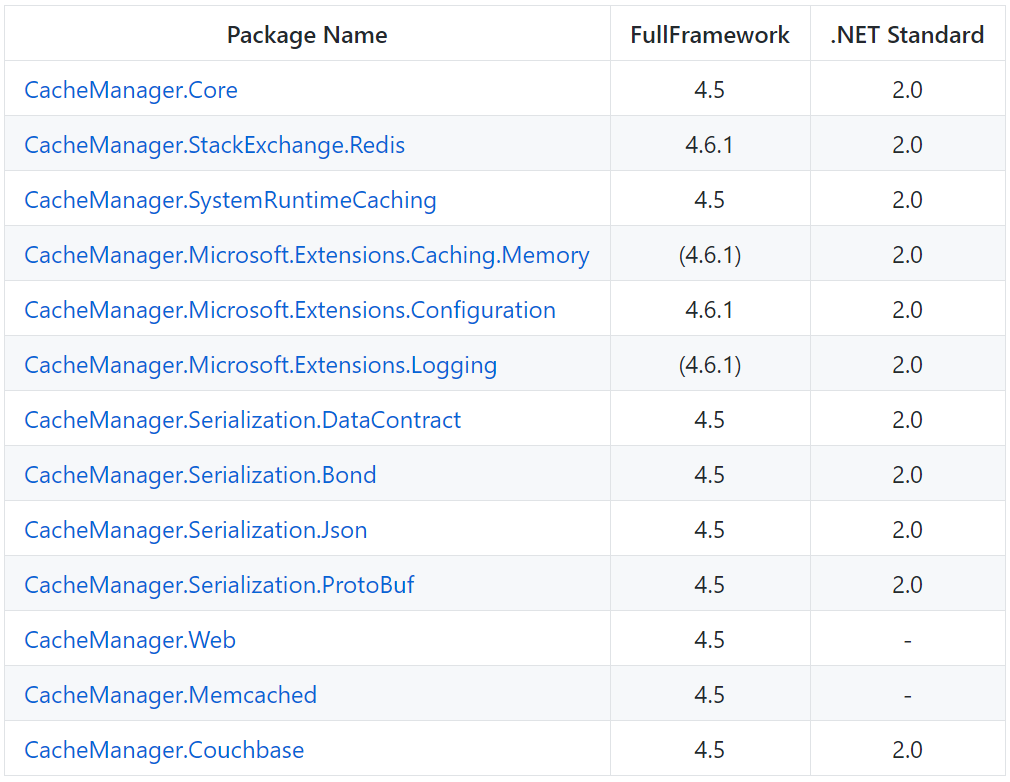This screenshot has height=782, width=1010.
Task: Open the CacheManager.Couchbase package link
Action: coord(164,750)
